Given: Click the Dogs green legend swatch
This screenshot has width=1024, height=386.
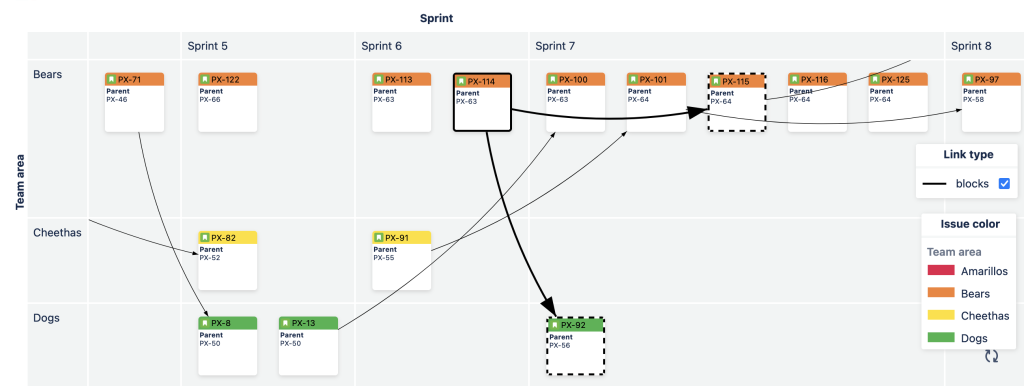Looking at the screenshot, I should point(940,338).
